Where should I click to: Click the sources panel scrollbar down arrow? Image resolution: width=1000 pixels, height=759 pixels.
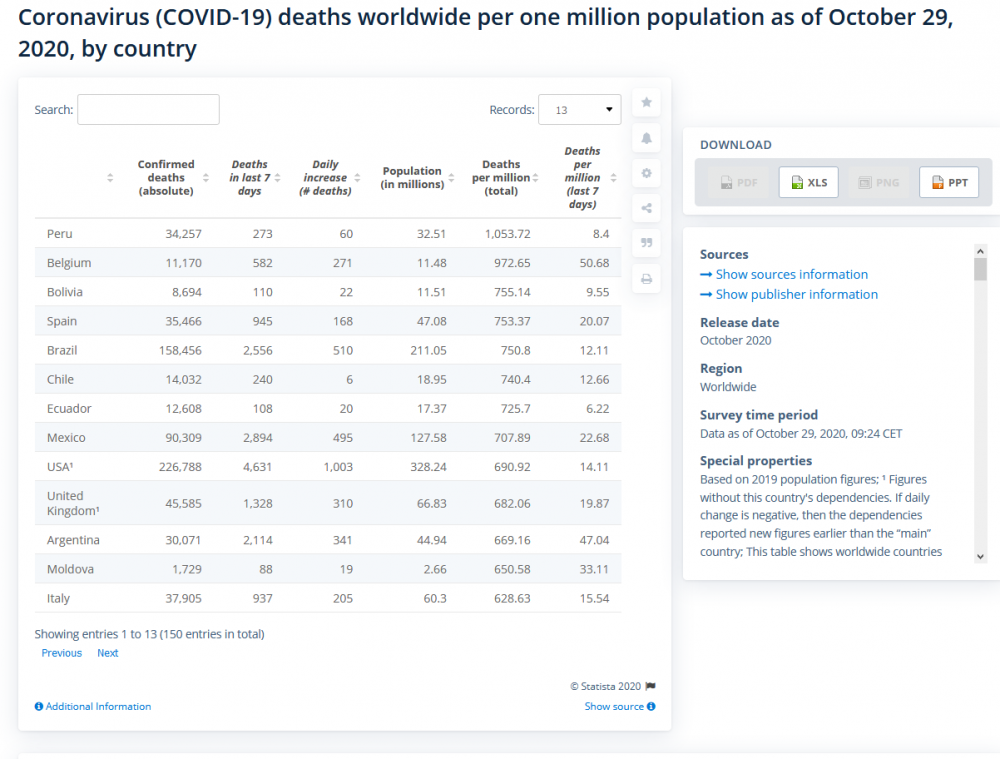[980, 556]
